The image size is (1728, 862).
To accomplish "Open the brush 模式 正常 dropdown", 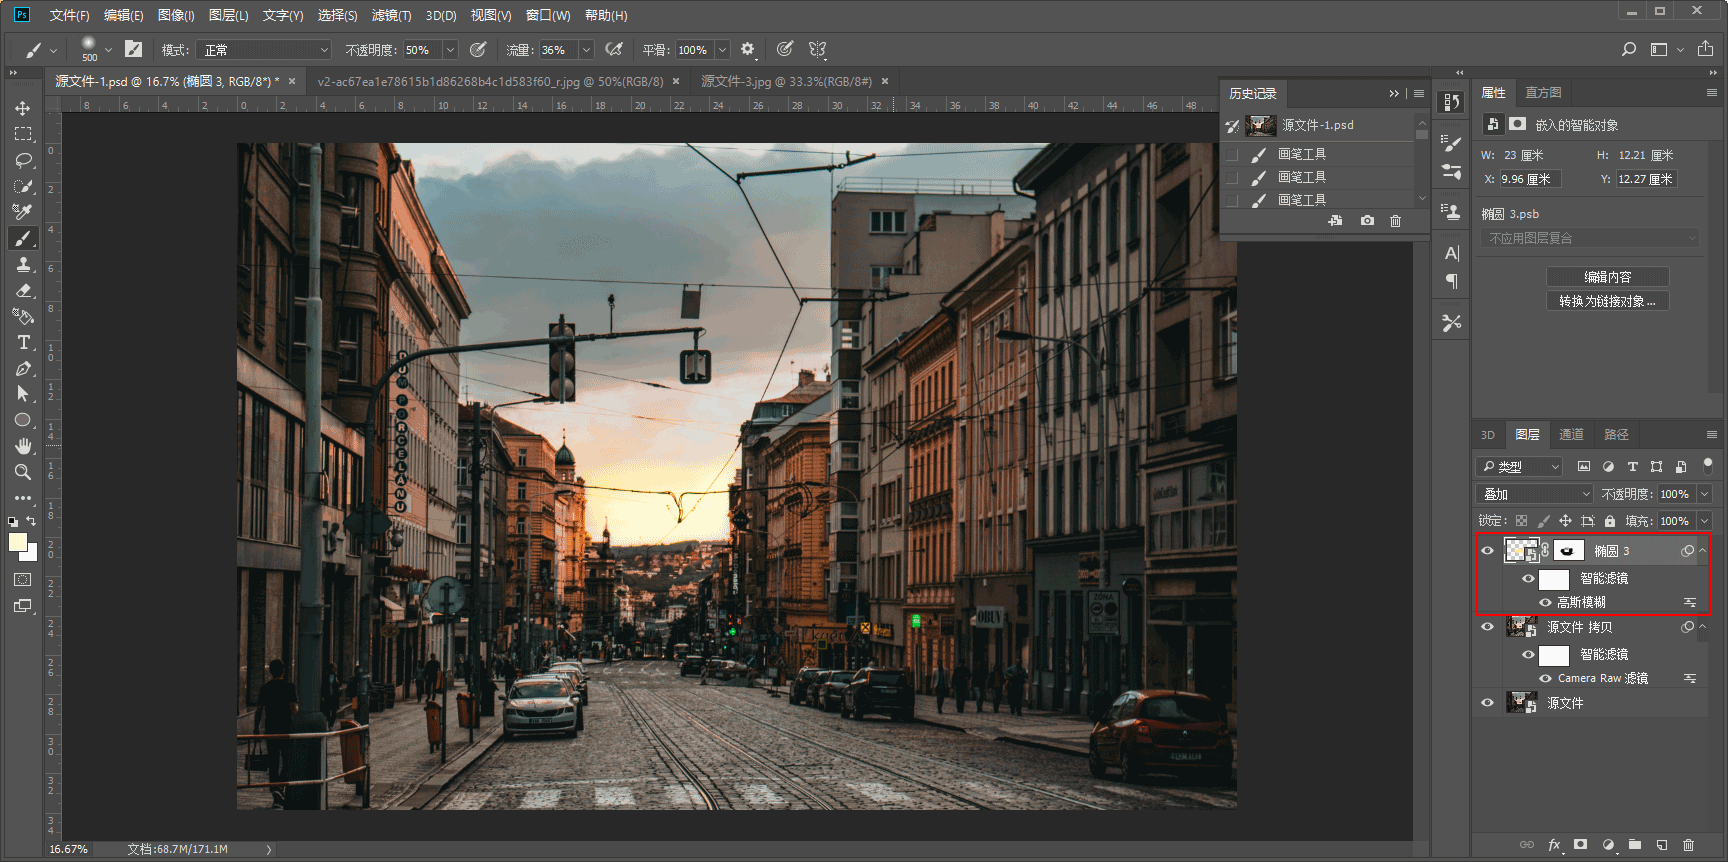I will coord(264,50).
